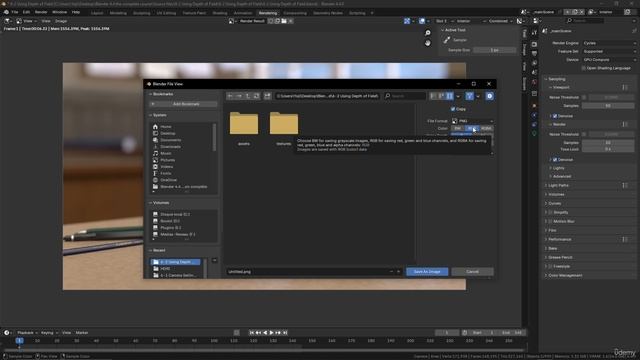Open OneDrive in System list

(169, 180)
